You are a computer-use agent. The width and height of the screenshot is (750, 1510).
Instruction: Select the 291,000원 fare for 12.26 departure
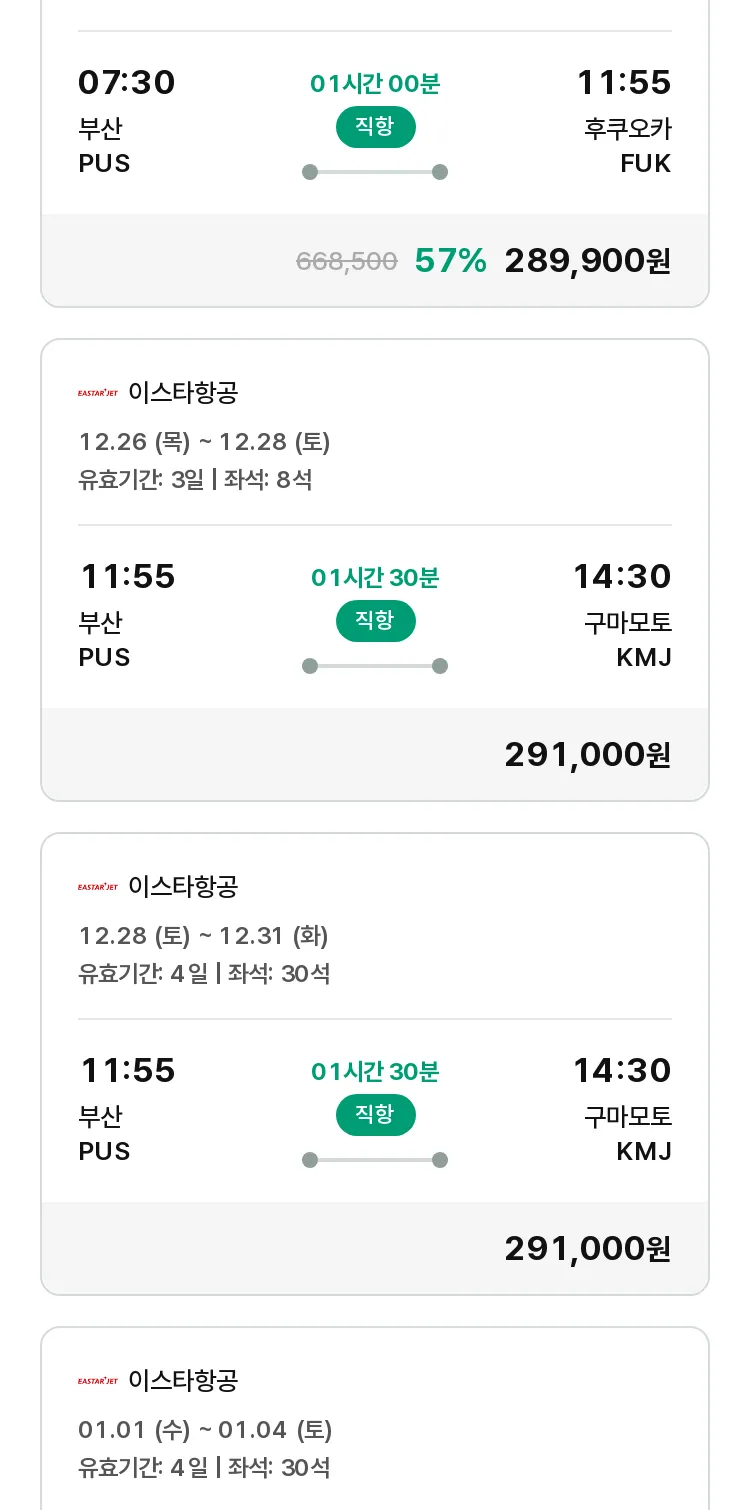[x=587, y=755]
